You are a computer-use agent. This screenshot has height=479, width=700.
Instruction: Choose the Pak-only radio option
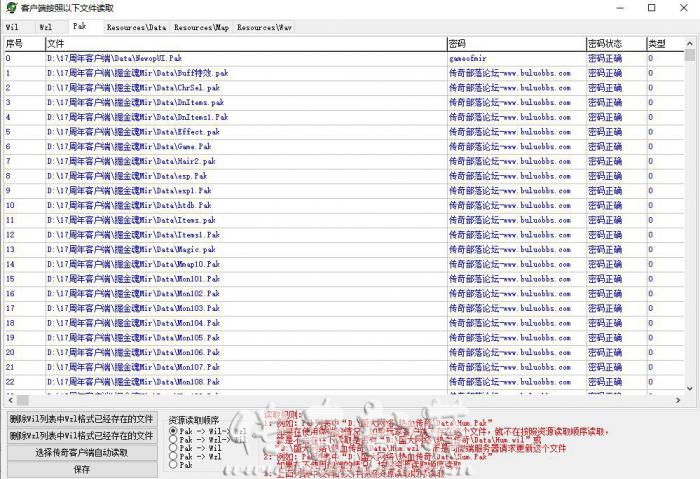click(173, 465)
